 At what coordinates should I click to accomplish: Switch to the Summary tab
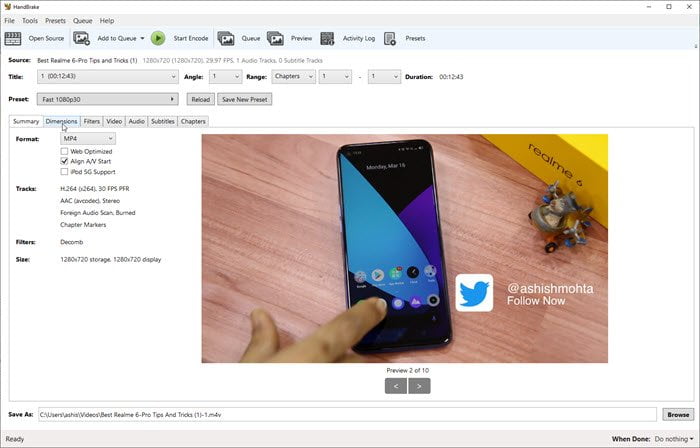tap(26, 121)
